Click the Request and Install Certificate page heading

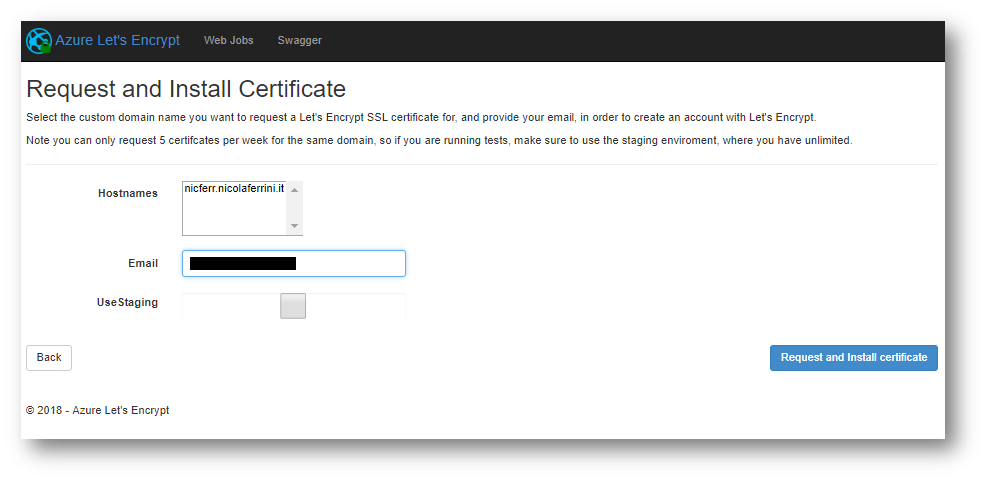tap(186, 89)
